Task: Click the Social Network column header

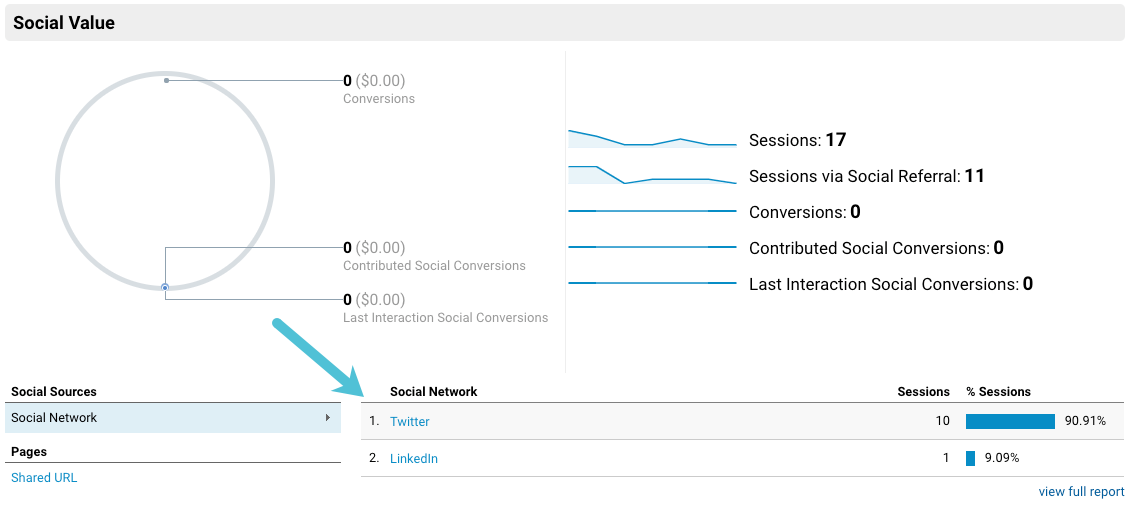Action: point(434,391)
